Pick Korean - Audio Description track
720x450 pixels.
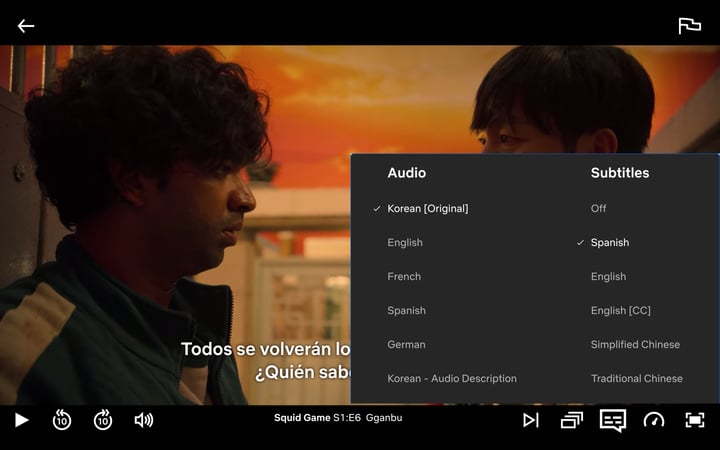point(452,379)
